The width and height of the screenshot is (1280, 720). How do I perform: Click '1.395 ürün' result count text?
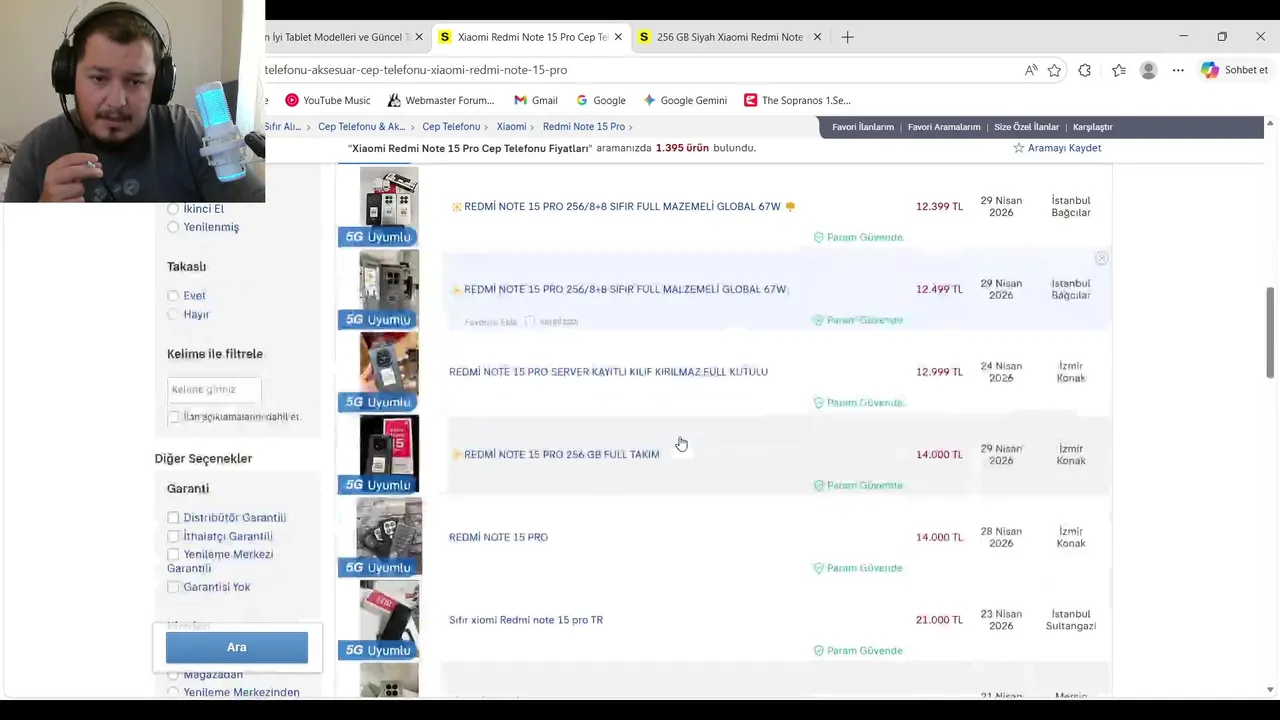coord(682,148)
